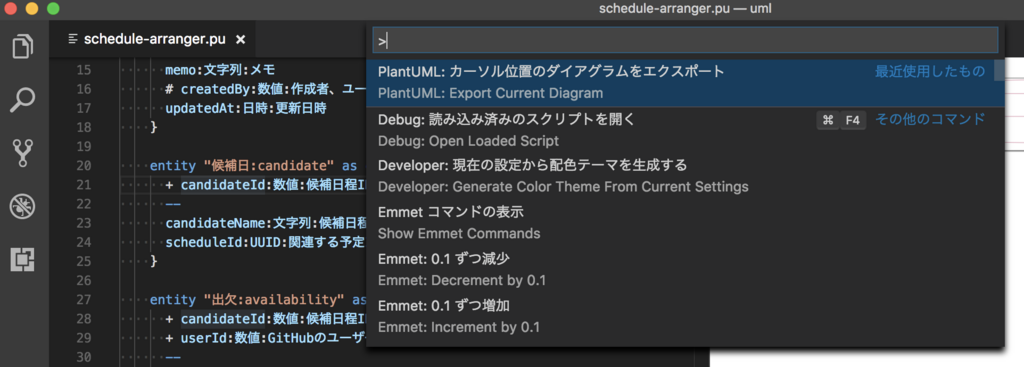Click the green macOS zoom window button
The image size is (1024, 367).
click(x=54, y=8)
